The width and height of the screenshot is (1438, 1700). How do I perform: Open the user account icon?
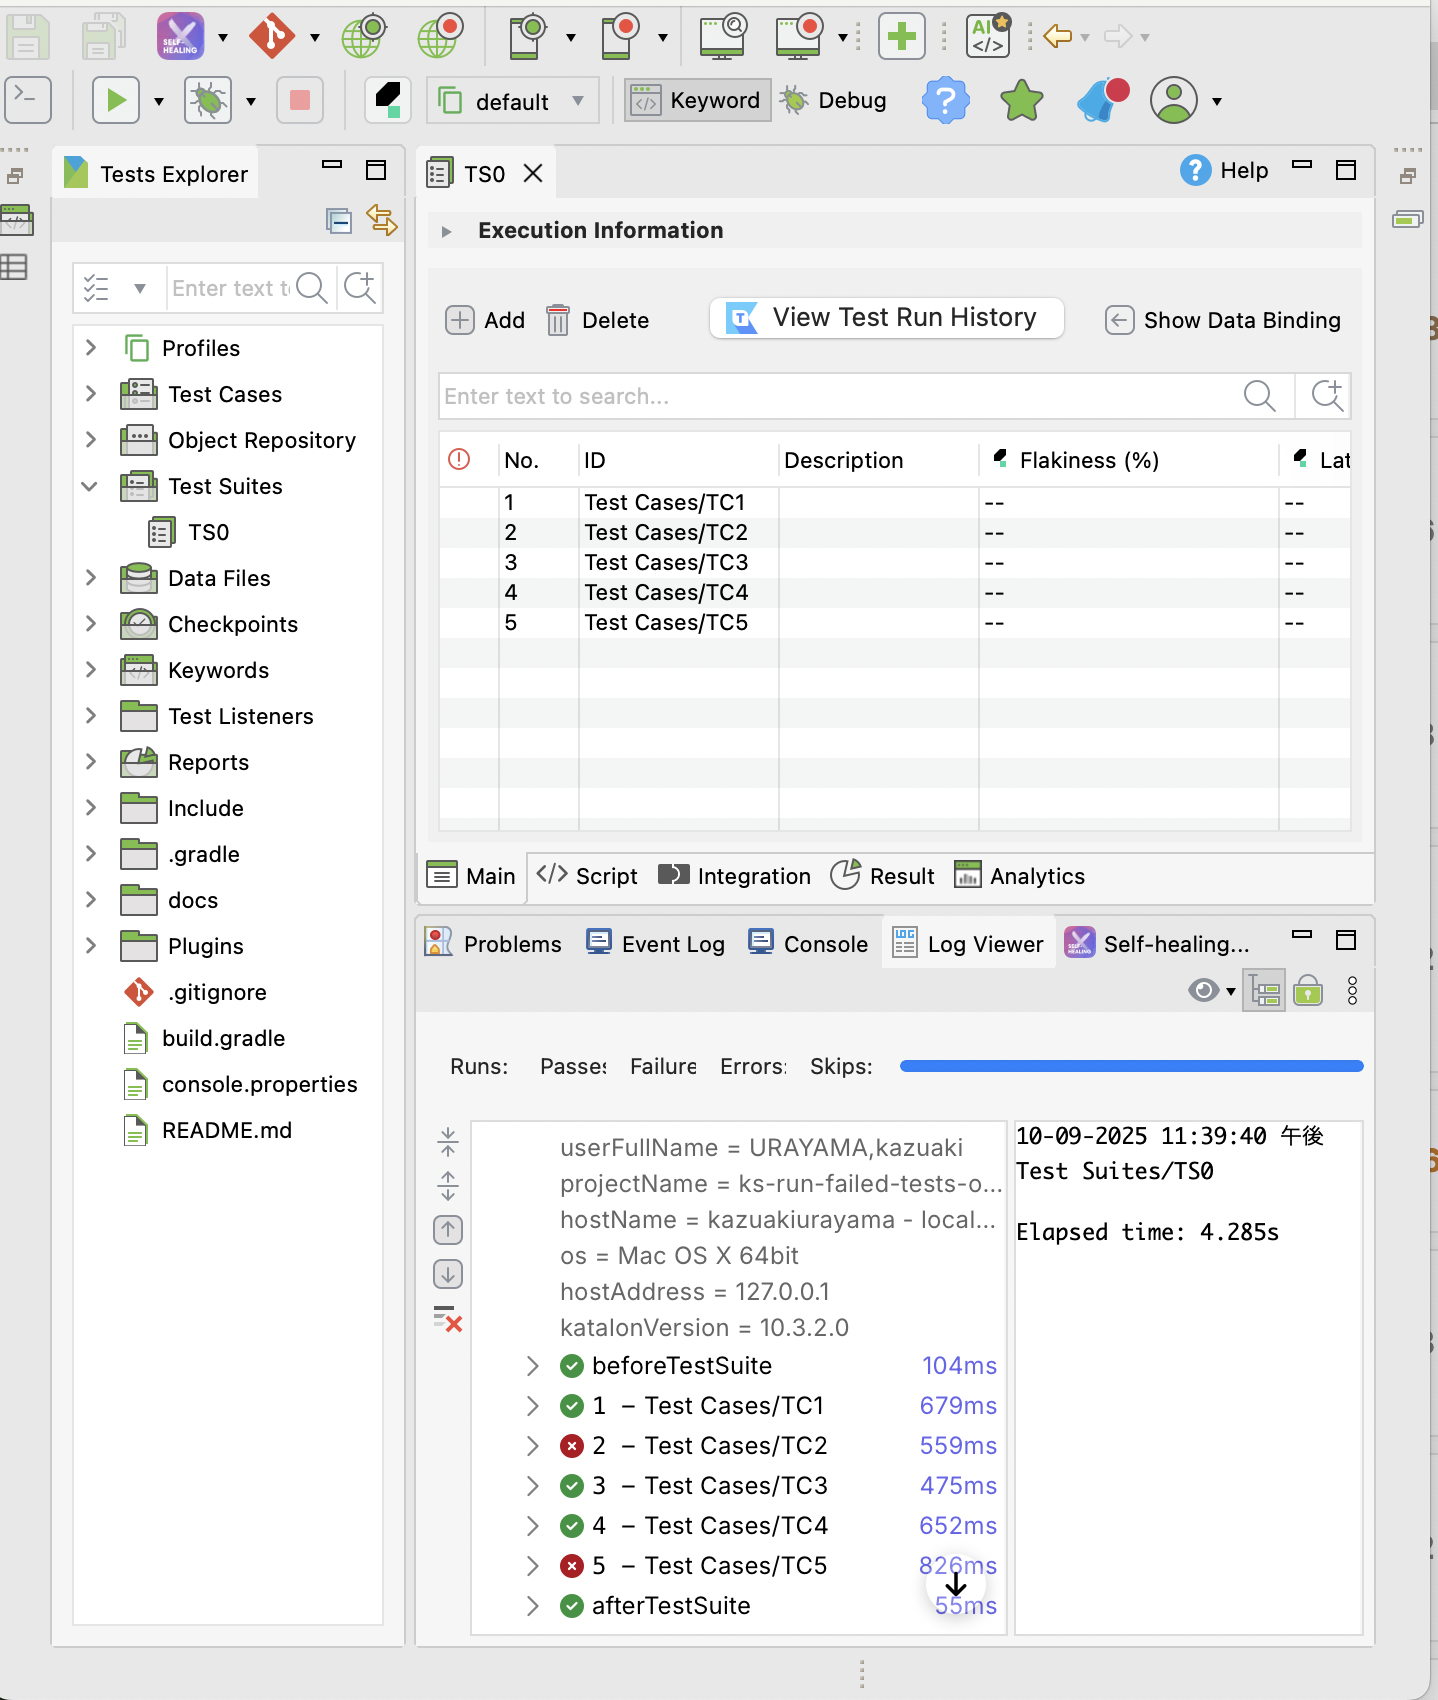click(1174, 101)
